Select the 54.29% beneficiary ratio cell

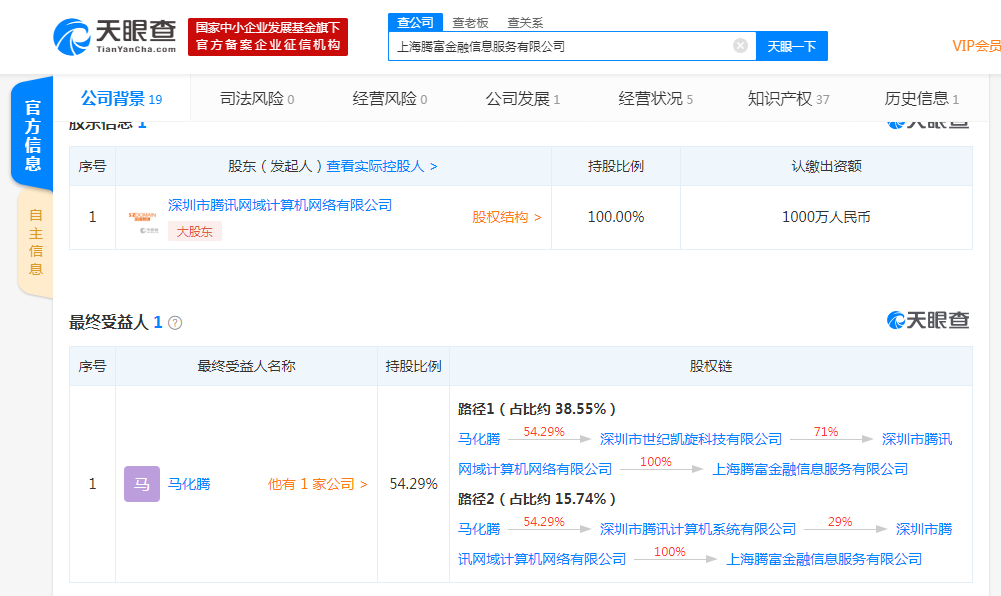(414, 484)
